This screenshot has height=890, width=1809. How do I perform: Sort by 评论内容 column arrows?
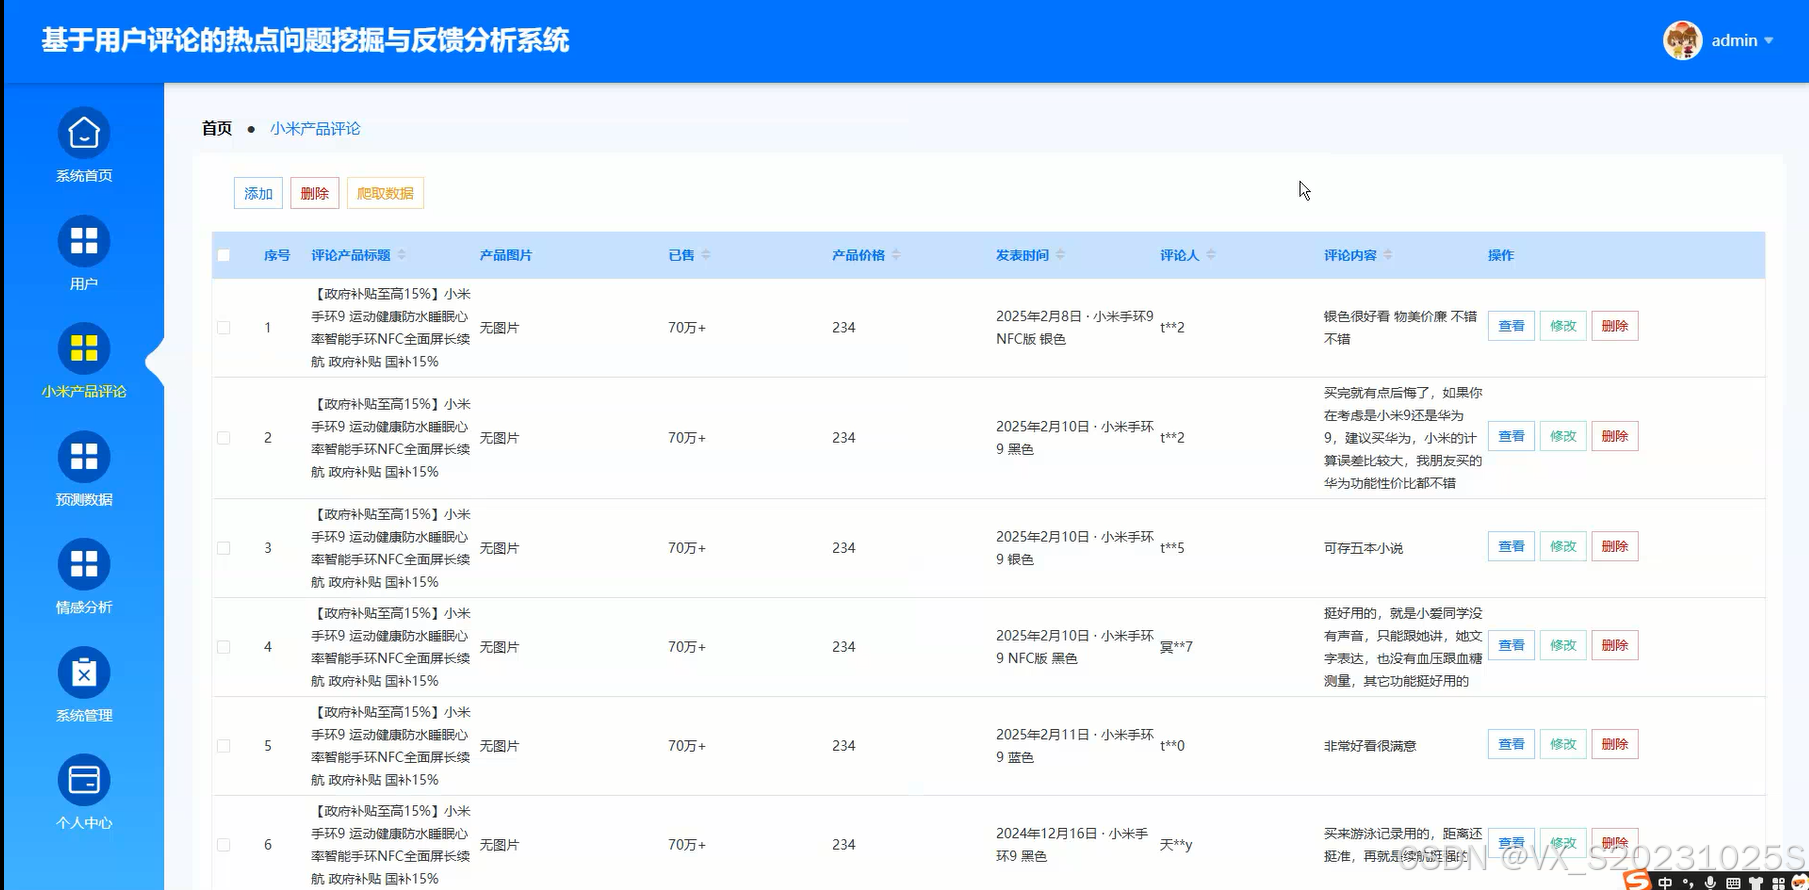[1388, 255]
